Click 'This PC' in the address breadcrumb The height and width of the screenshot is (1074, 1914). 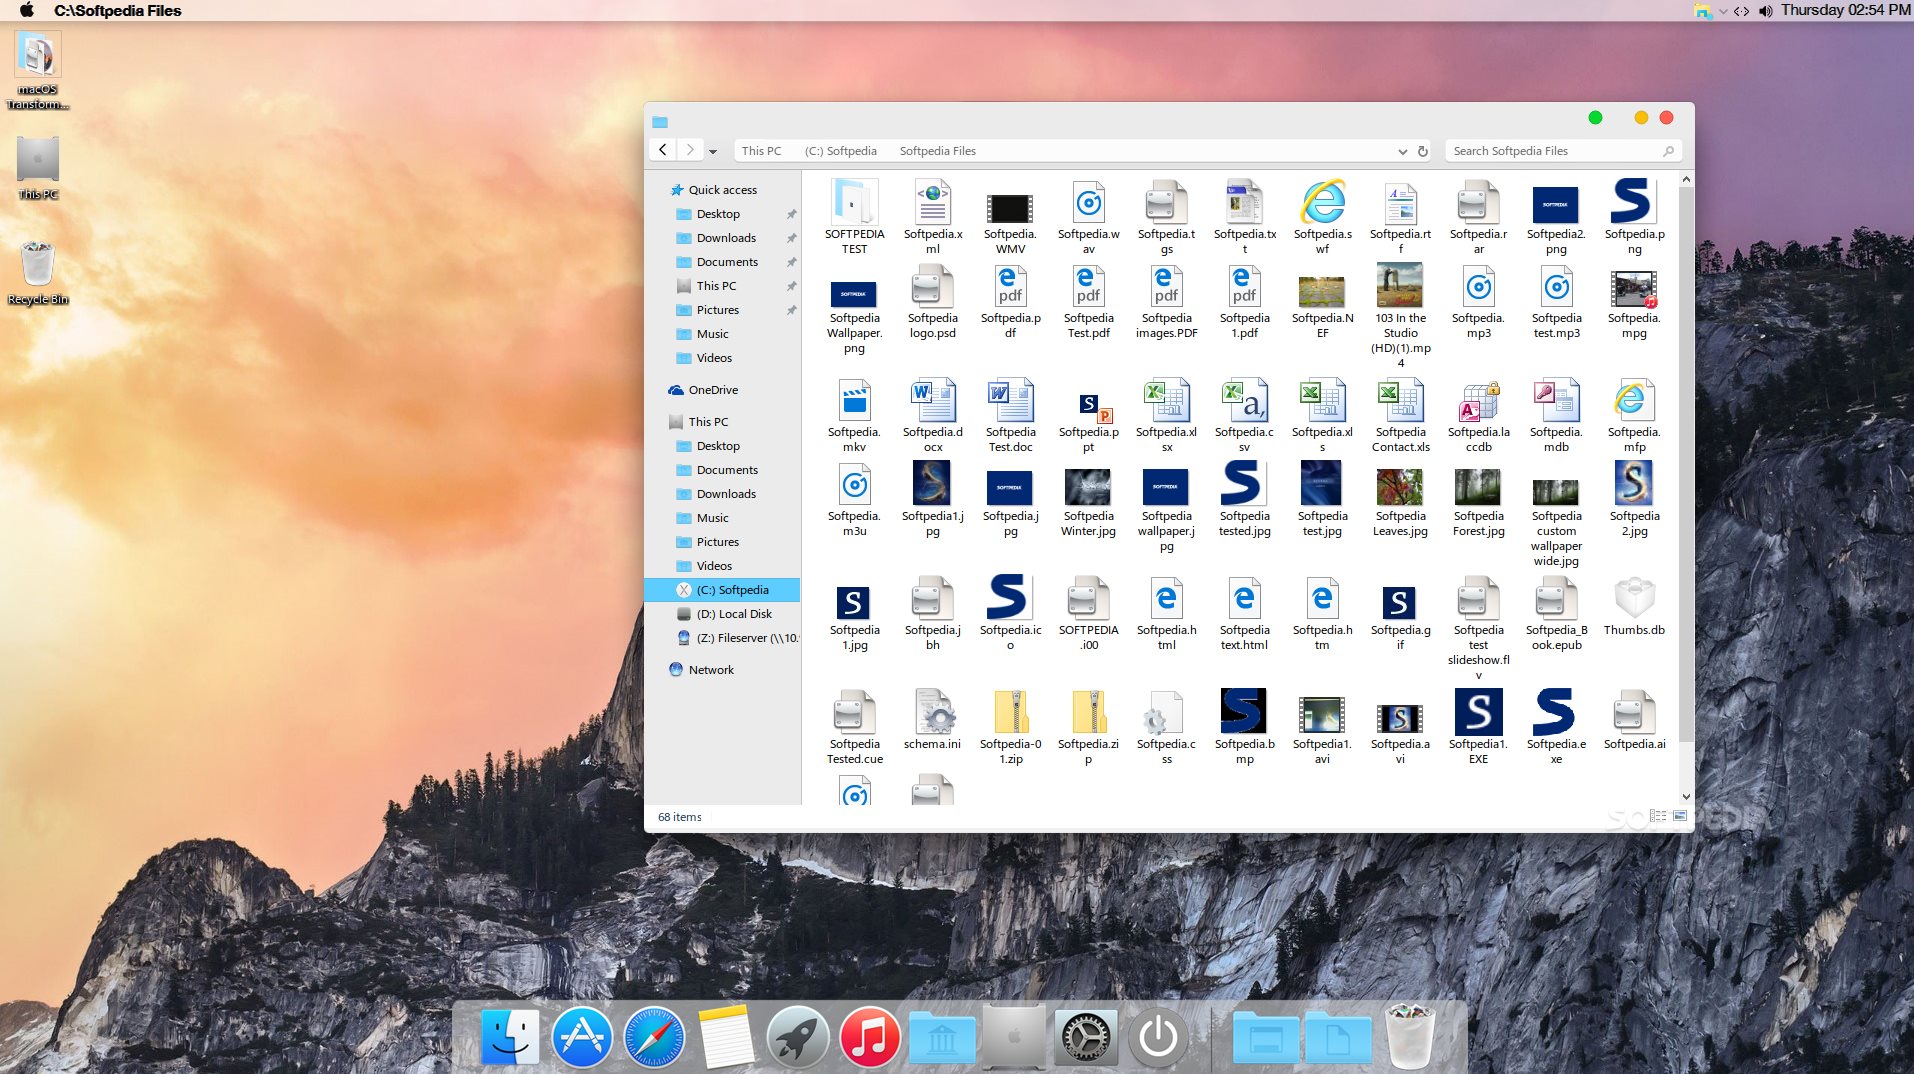point(761,151)
